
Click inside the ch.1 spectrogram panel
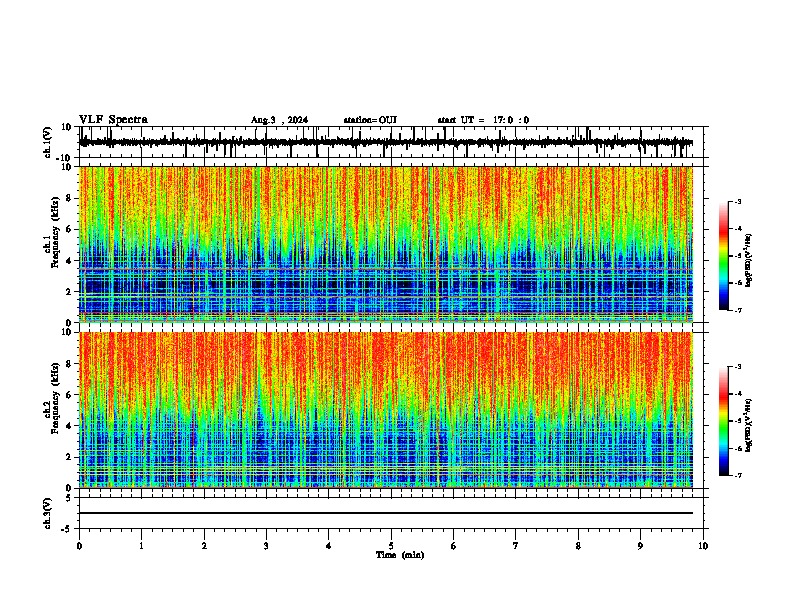tap(386, 244)
